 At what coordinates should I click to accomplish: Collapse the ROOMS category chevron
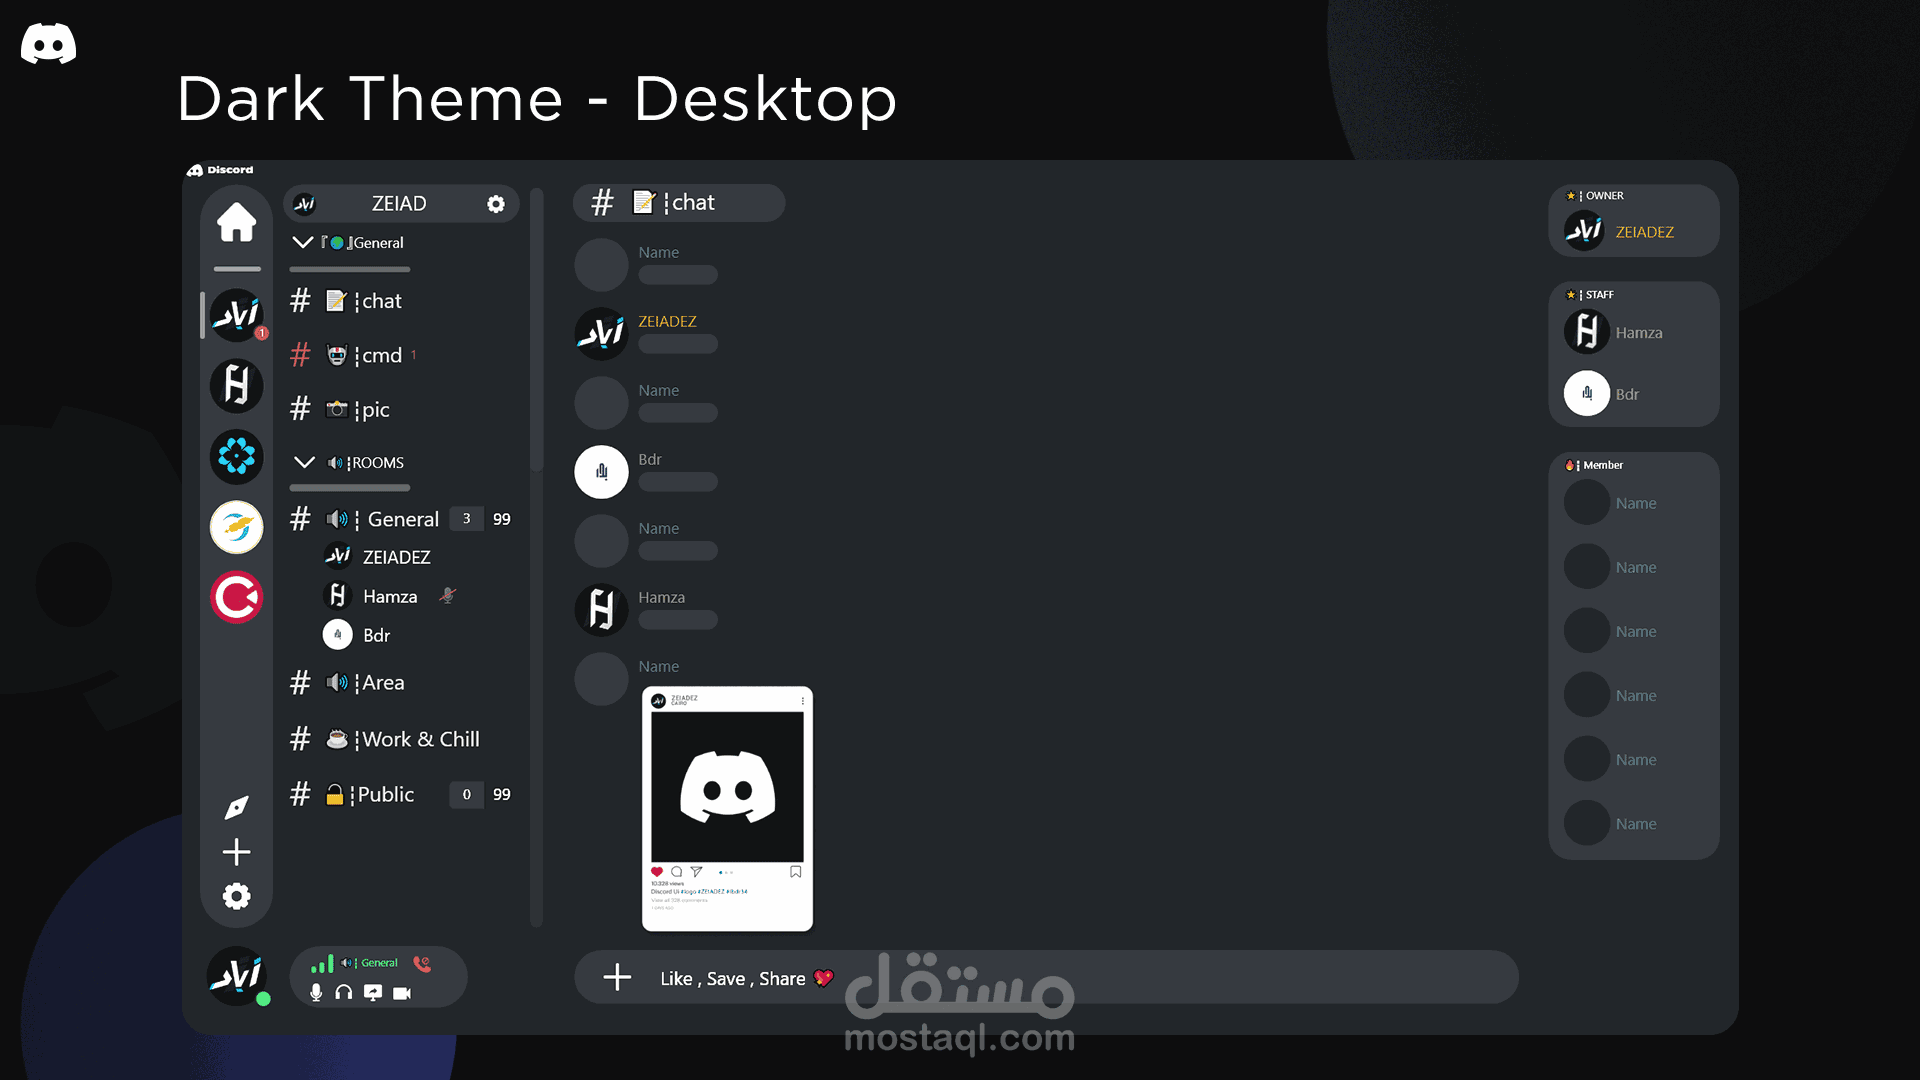pyautogui.click(x=304, y=462)
